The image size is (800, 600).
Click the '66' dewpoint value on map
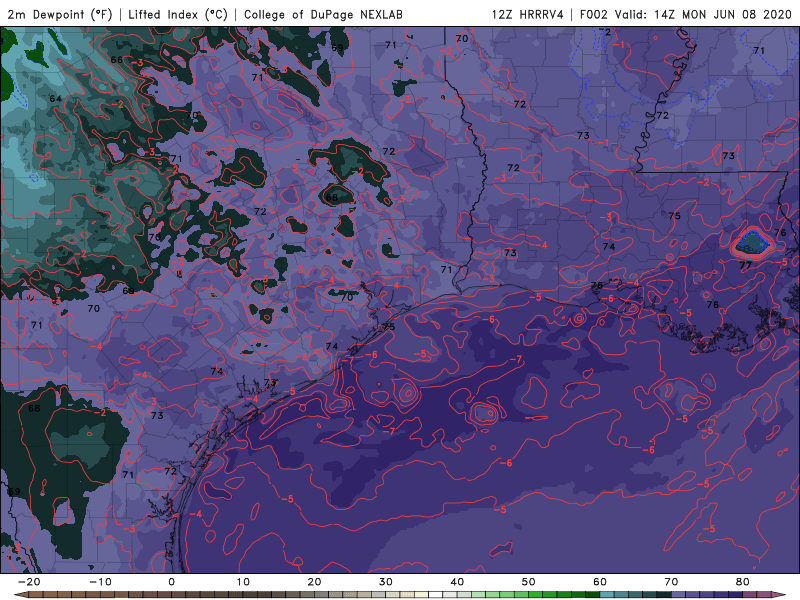click(x=117, y=60)
